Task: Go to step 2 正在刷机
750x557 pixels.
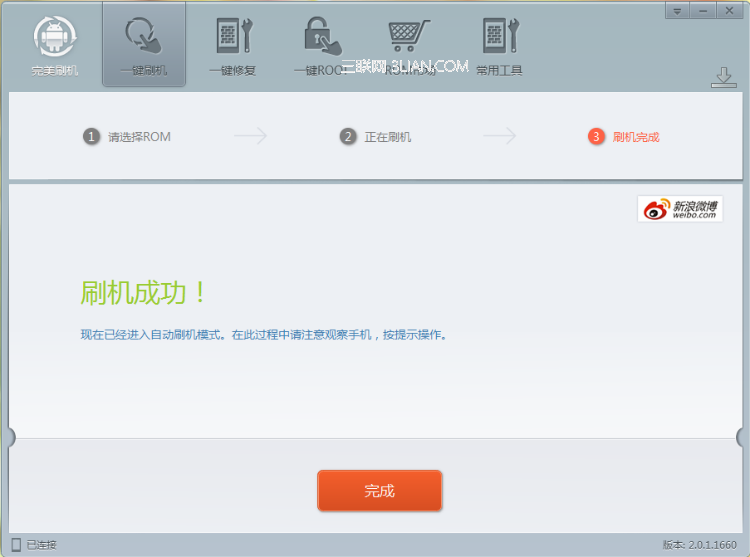Action: click(x=375, y=137)
